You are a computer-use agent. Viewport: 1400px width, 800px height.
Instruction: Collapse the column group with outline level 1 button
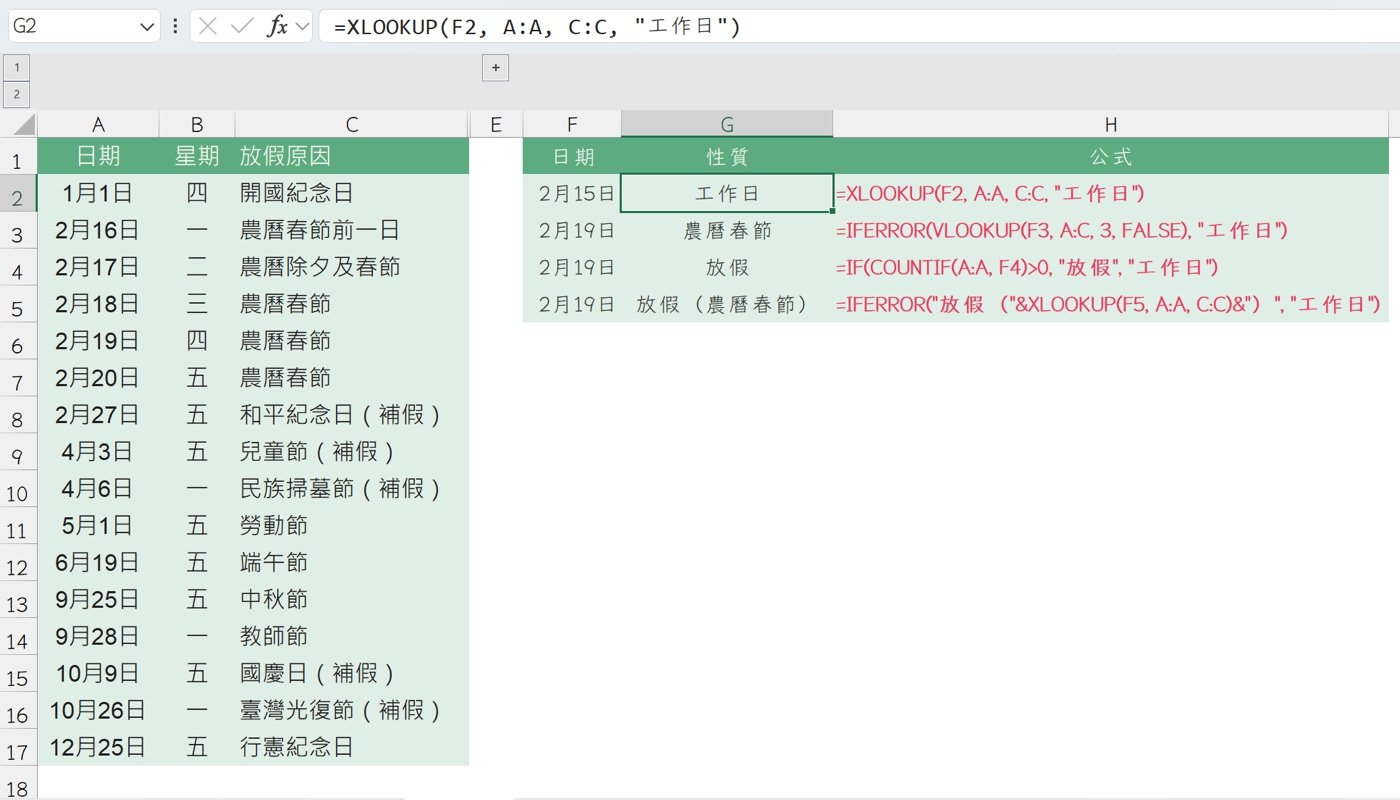[x=17, y=66]
